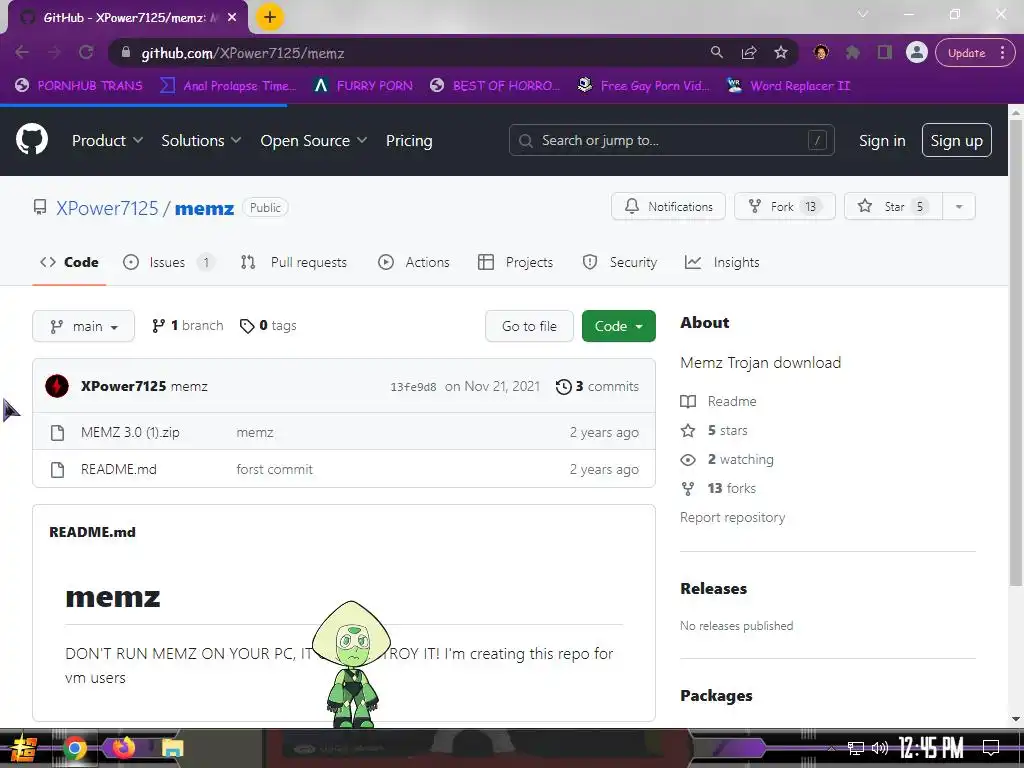Click the 13 forks link in About

(718, 488)
